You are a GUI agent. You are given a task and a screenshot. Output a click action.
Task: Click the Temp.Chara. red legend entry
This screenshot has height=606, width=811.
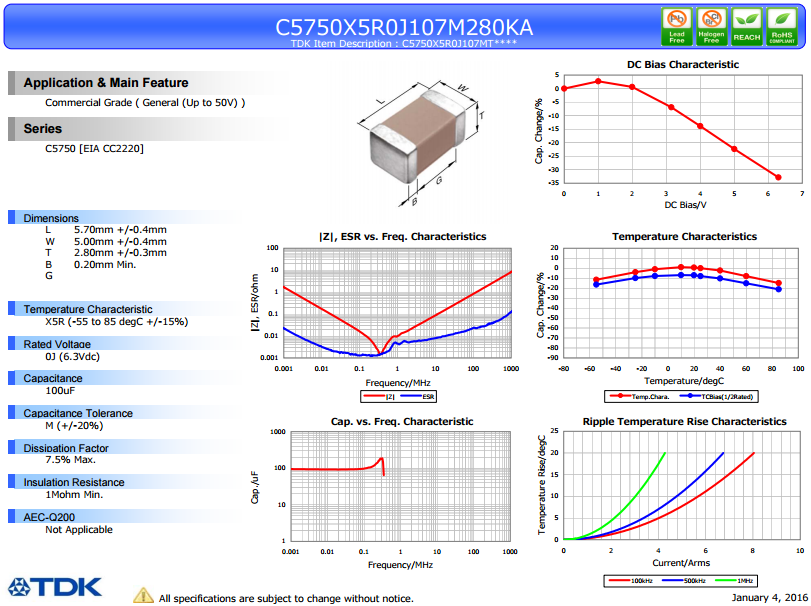point(640,397)
